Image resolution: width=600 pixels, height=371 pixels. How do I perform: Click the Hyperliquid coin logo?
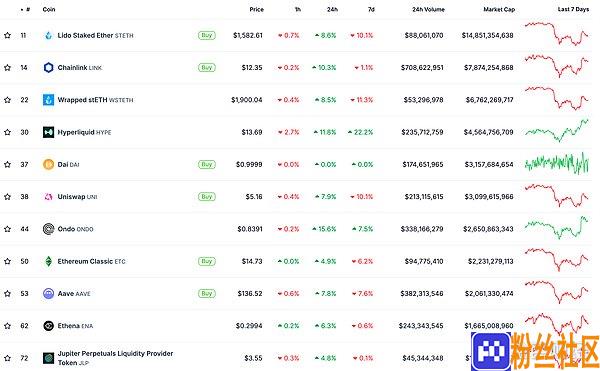(49, 132)
